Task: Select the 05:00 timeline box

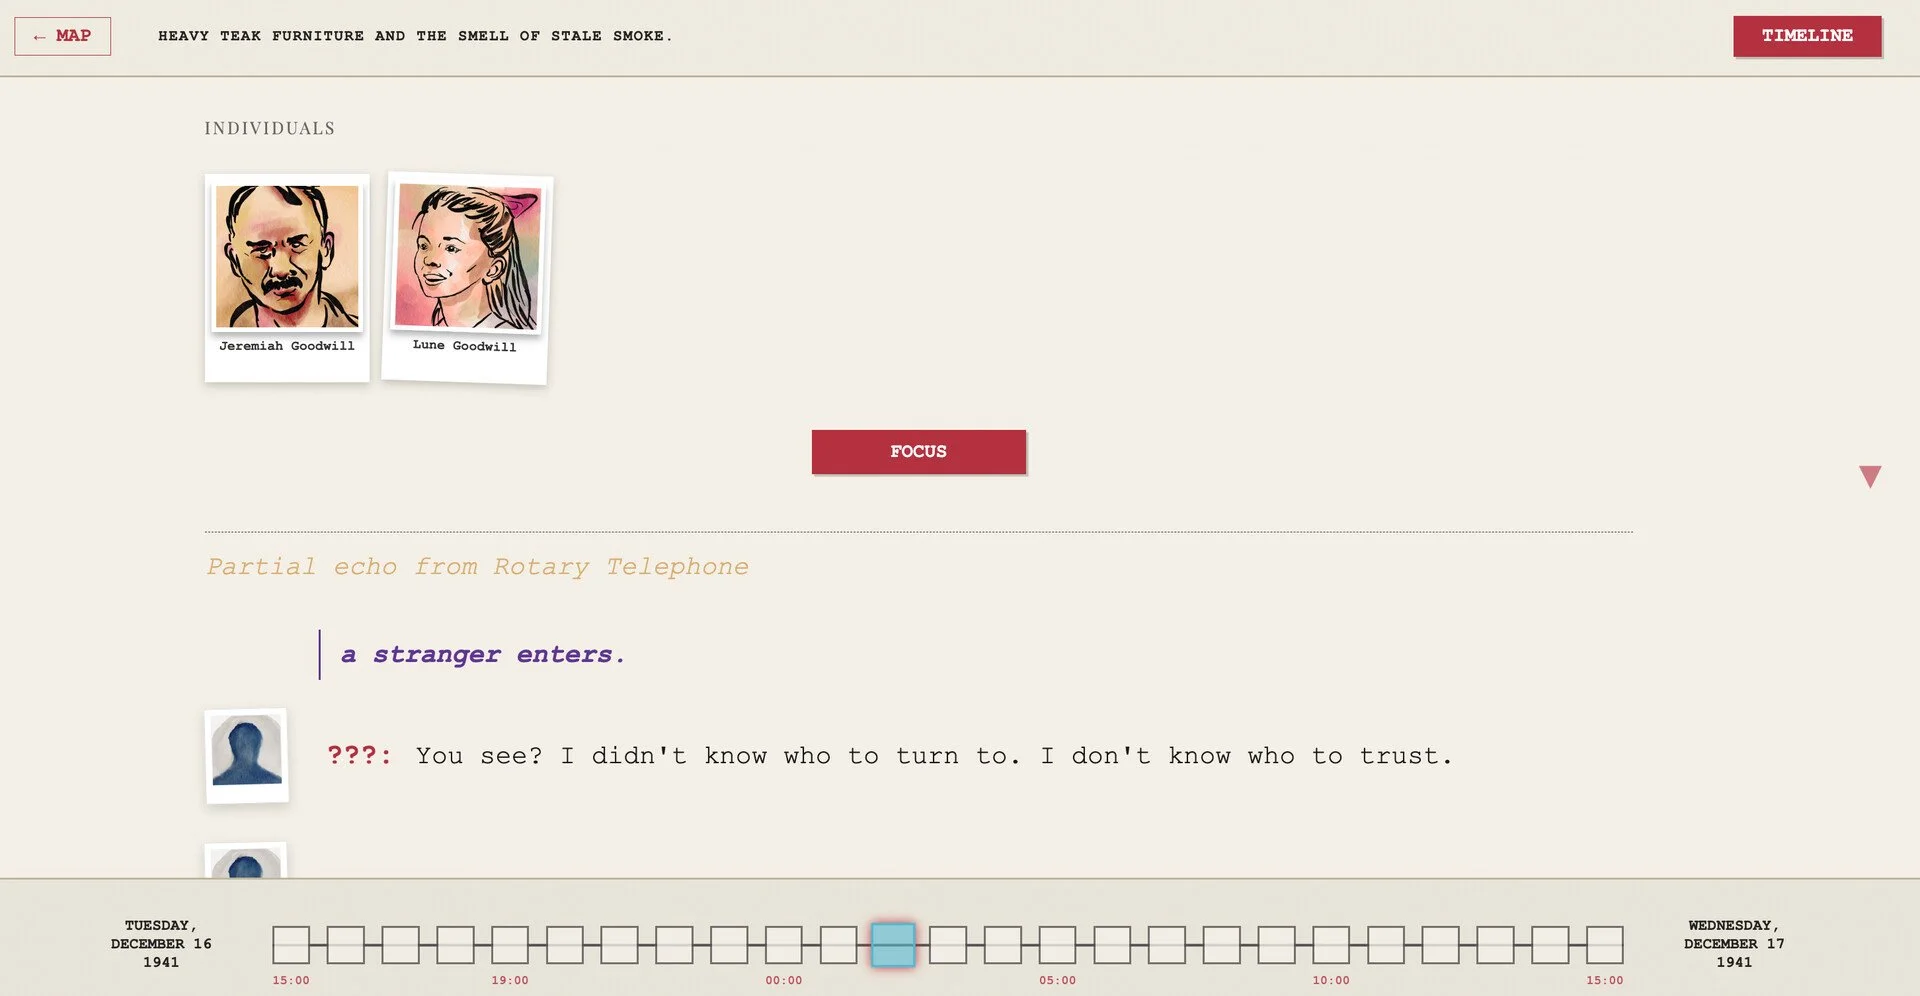Action: 1057,945
